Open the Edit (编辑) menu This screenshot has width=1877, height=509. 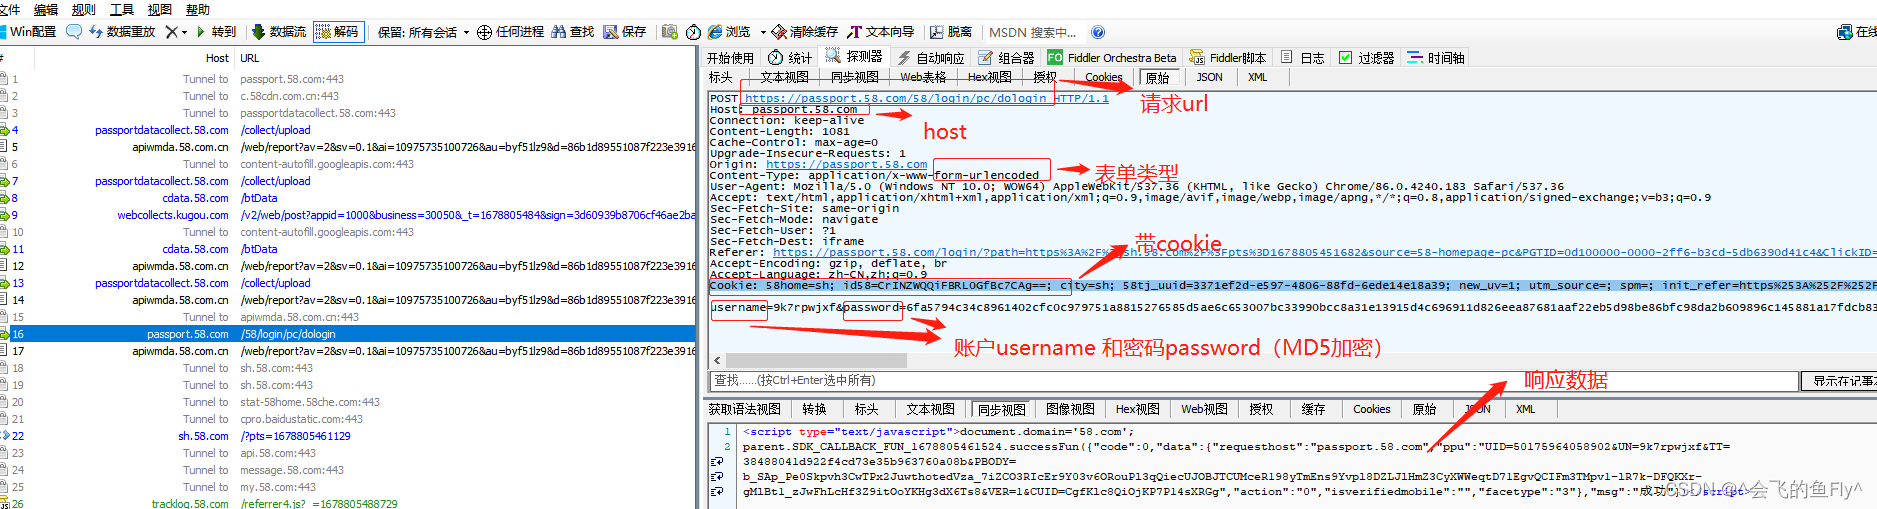(x=46, y=9)
